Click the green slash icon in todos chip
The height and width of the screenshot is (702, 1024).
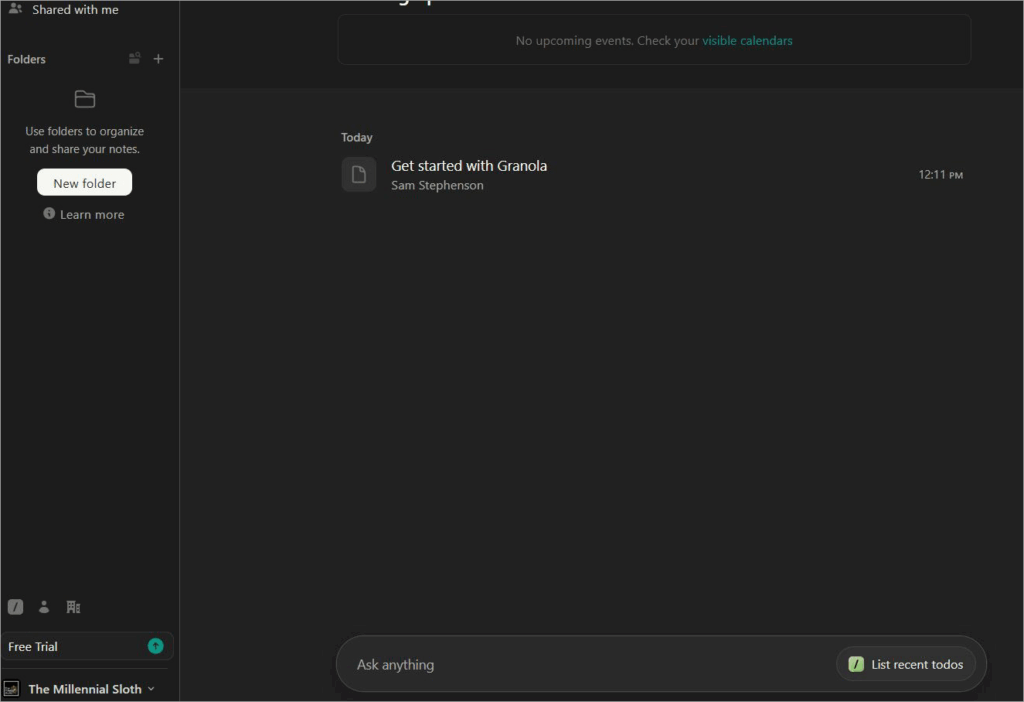click(856, 665)
